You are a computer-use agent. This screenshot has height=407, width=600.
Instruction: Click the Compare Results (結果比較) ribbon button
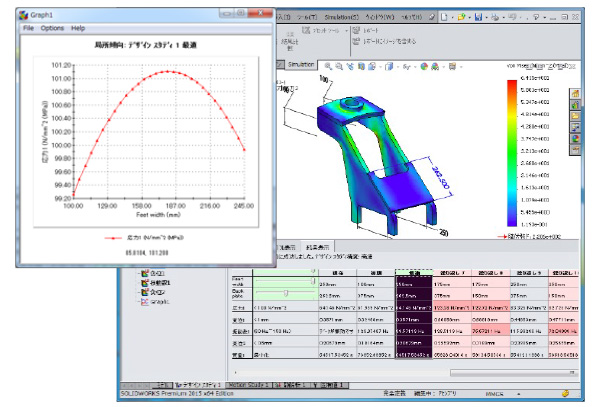(x=290, y=41)
